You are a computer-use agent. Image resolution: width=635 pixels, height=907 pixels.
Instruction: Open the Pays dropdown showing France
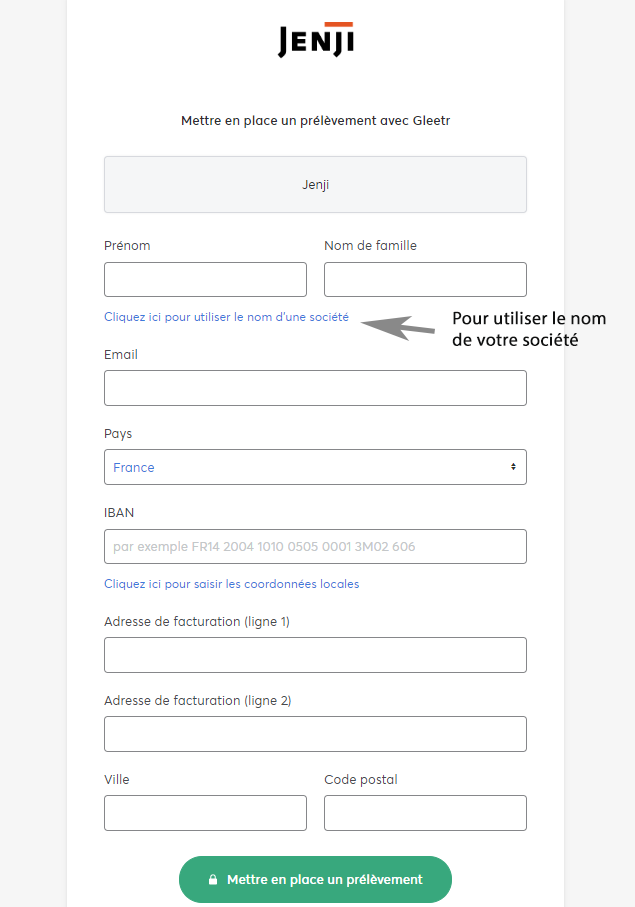click(315, 467)
